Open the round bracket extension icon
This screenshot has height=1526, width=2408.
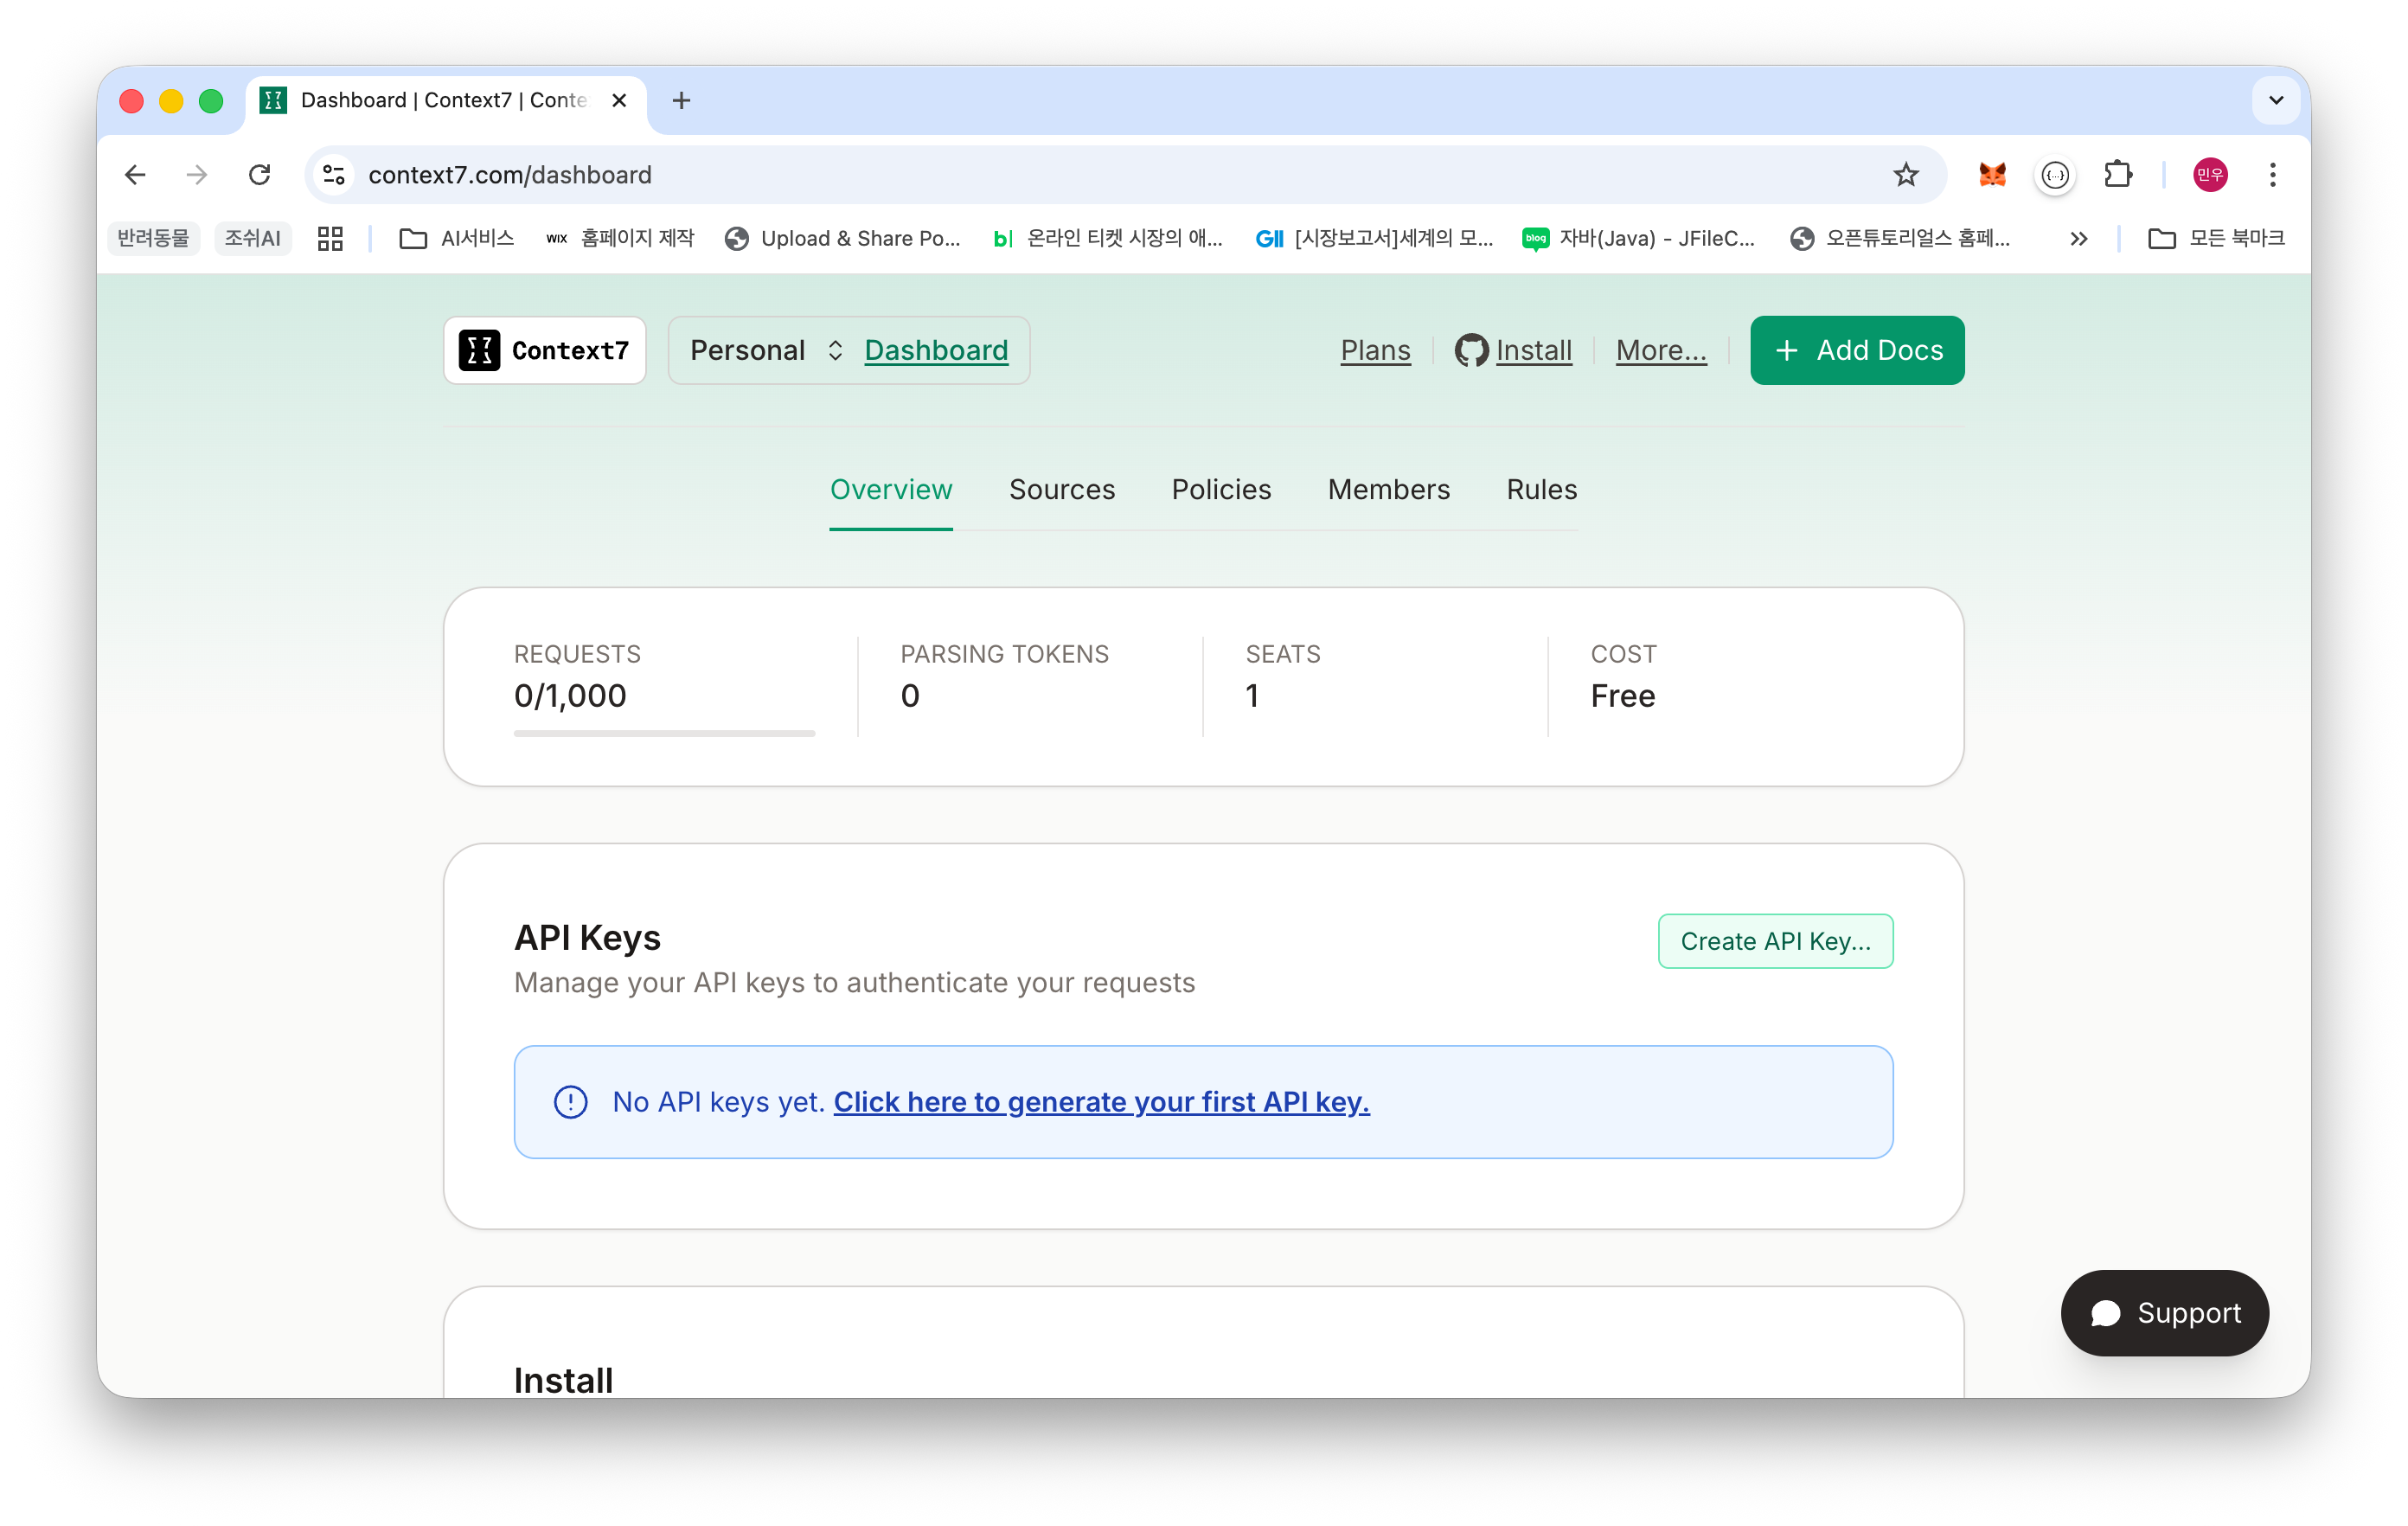click(x=2055, y=175)
